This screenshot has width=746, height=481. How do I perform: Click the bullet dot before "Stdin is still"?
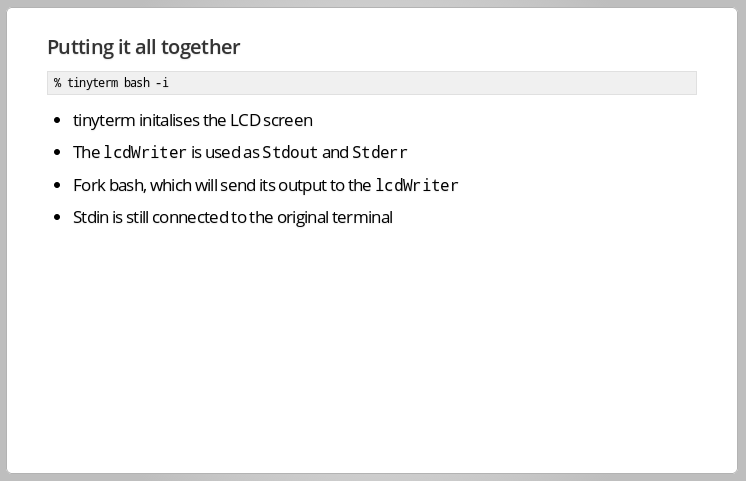pyautogui.click(x=58, y=217)
